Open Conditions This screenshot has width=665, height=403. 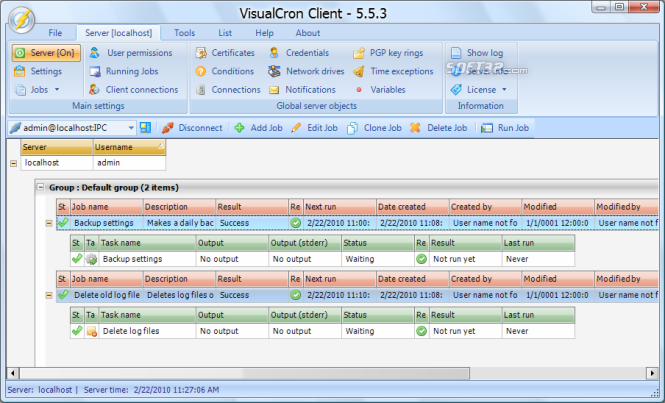[225, 71]
